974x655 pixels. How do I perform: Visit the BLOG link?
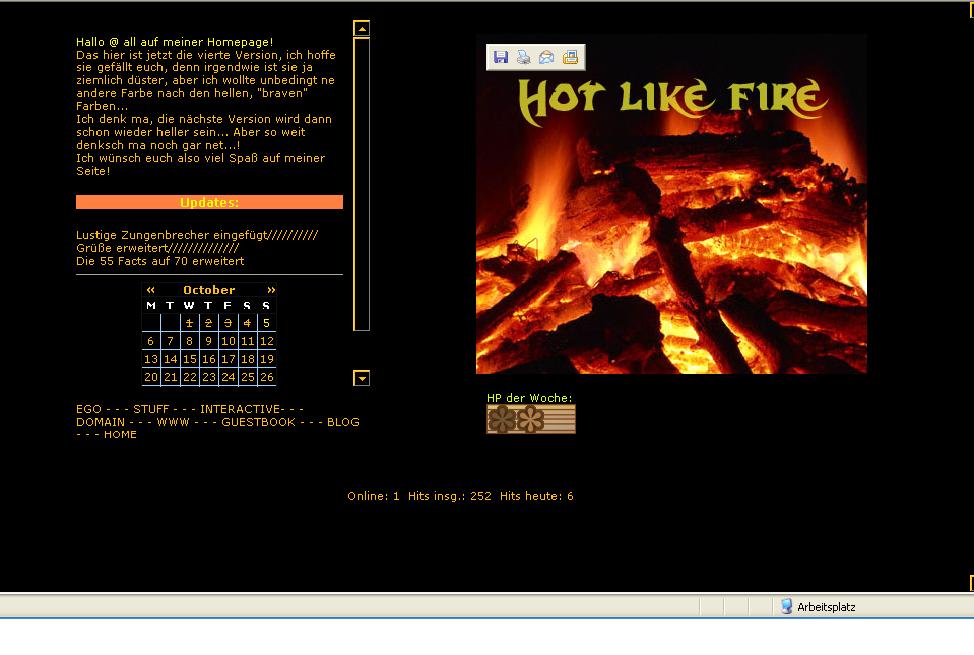coord(343,422)
